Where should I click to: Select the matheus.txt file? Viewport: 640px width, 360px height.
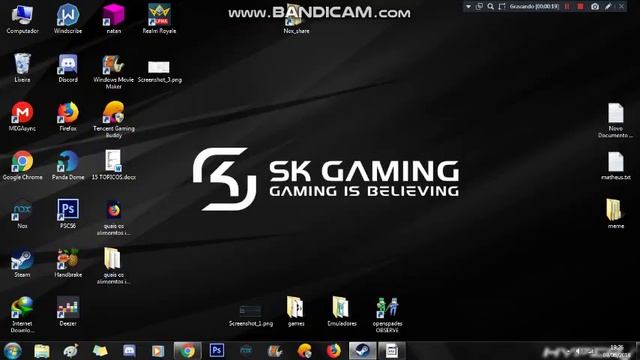tap(616, 165)
